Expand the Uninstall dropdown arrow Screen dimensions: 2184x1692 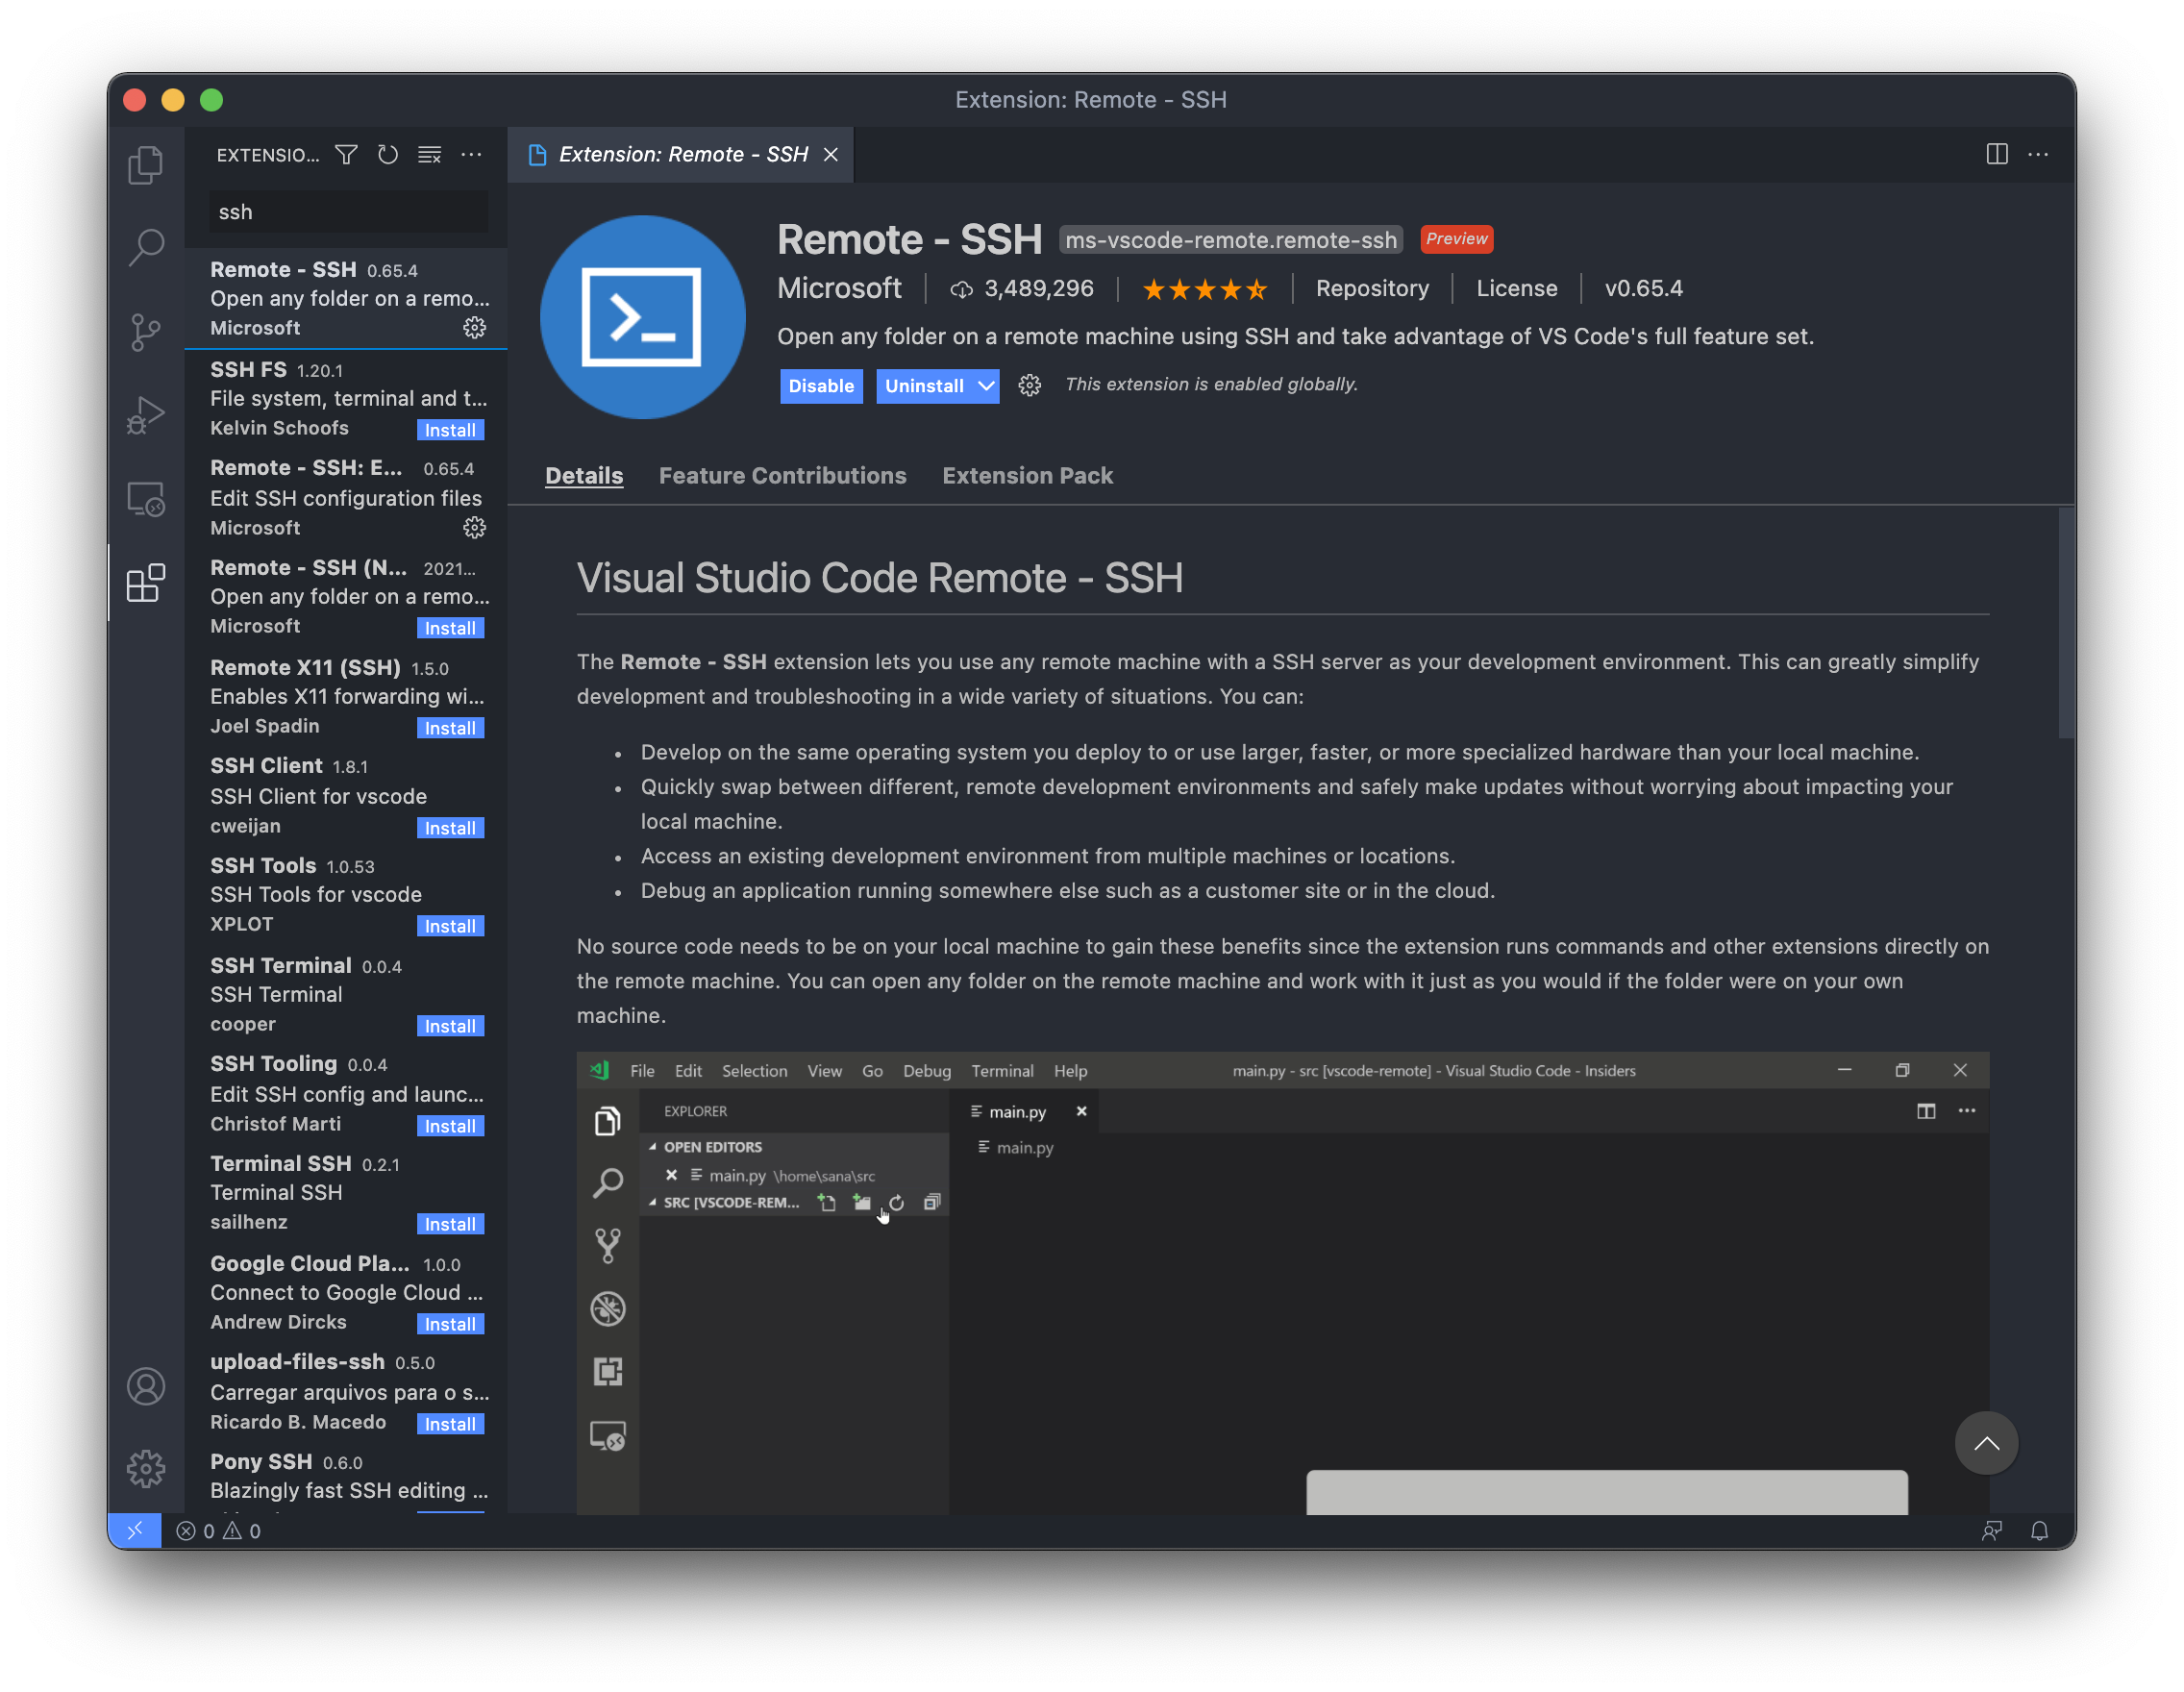coord(986,386)
